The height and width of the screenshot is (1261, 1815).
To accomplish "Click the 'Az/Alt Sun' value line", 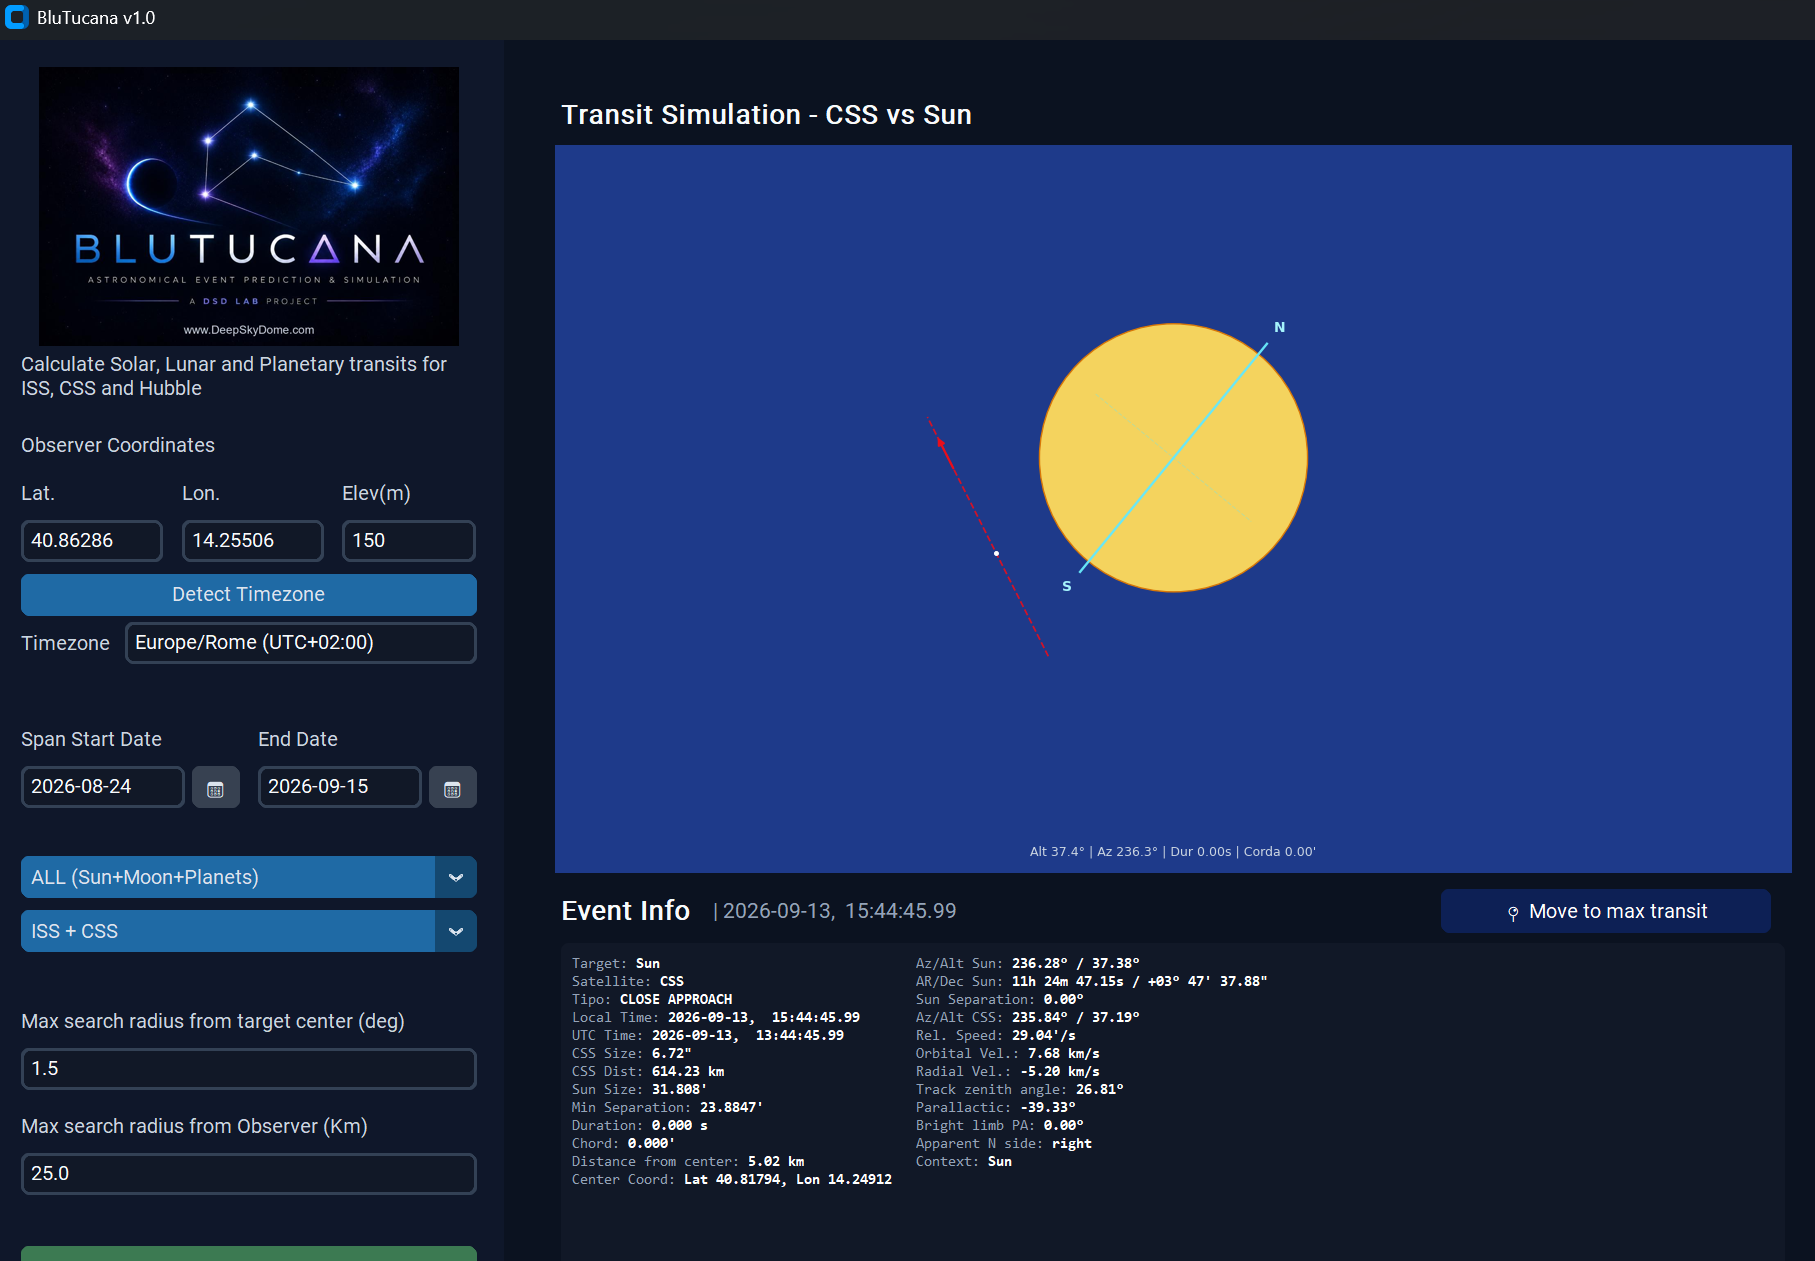I will coord(1028,963).
